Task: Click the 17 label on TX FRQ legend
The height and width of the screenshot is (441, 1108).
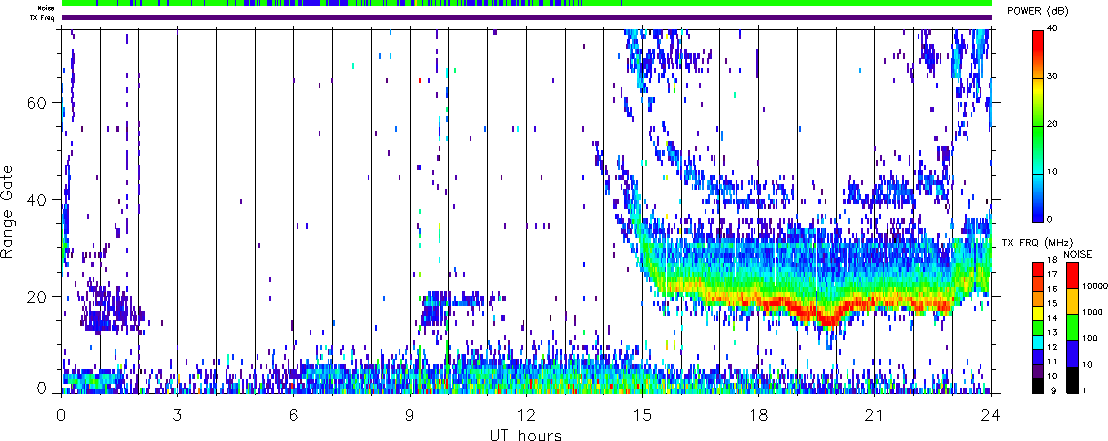Action: pos(1052,274)
